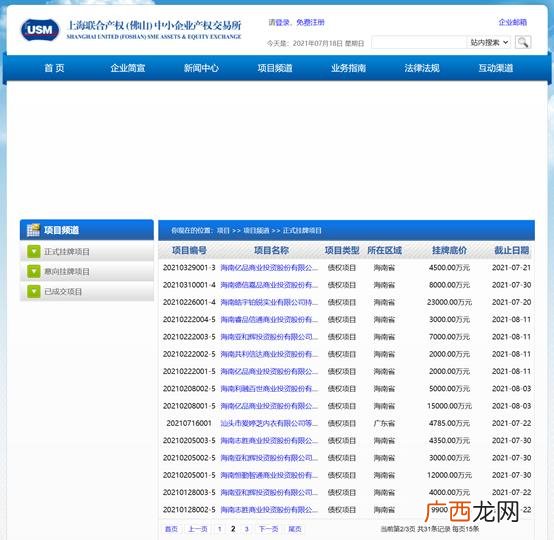Select 已成交项目 in sidebar

point(63,292)
